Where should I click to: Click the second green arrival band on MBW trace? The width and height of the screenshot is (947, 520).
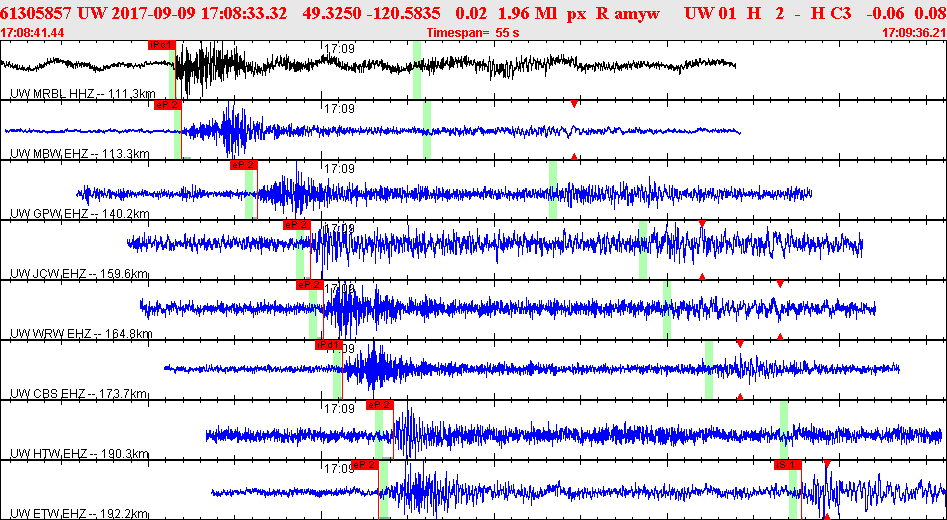pyautogui.click(x=427, y=130)
